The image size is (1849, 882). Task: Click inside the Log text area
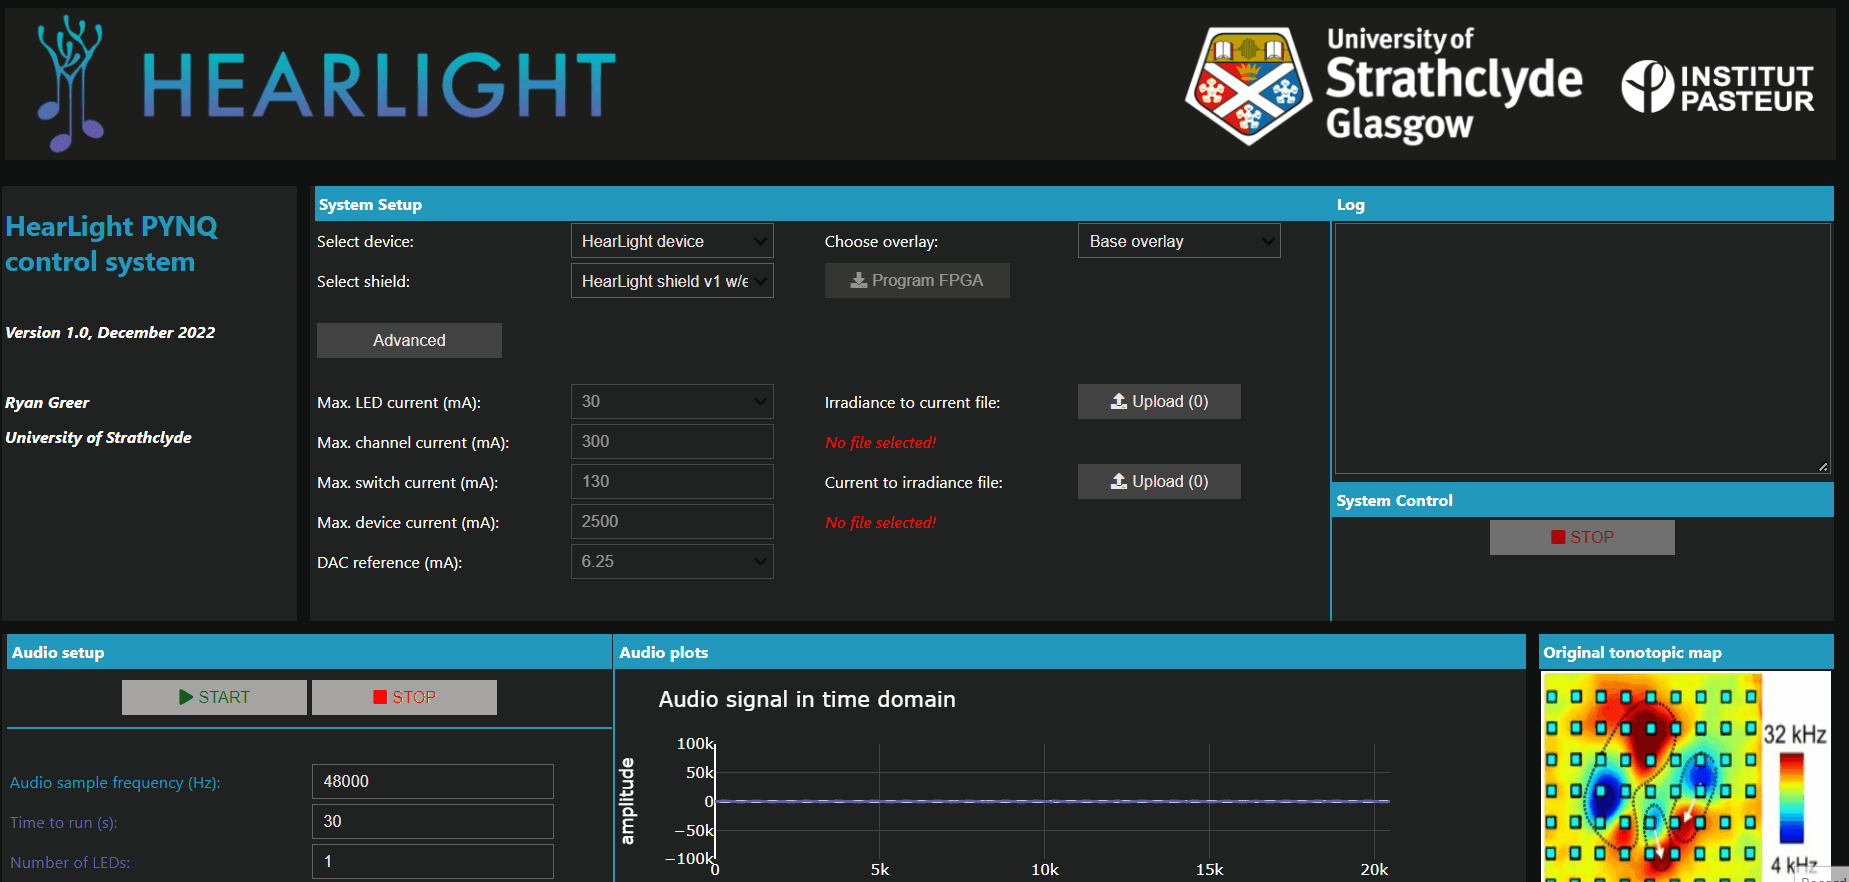[x=1583, y=348]
